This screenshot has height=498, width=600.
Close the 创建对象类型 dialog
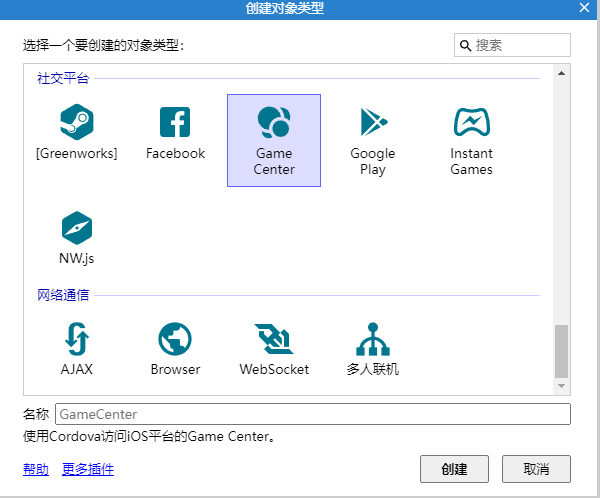pyautogui.click(x=584, y=8)
